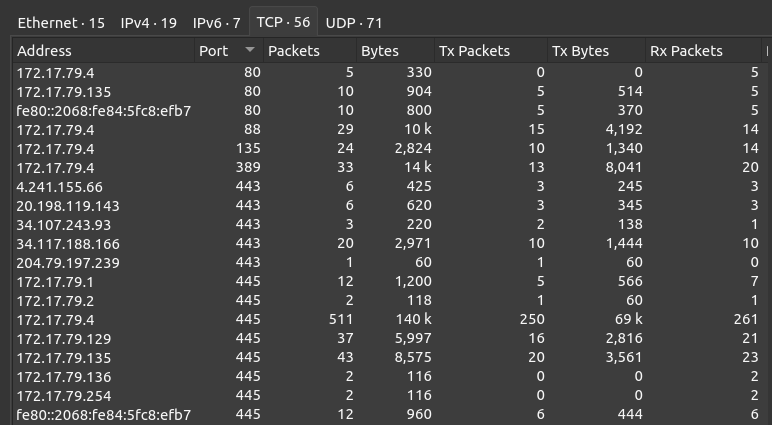
Task: Select the 34.117.188.166 endpoint row
Action: point(68,244)
